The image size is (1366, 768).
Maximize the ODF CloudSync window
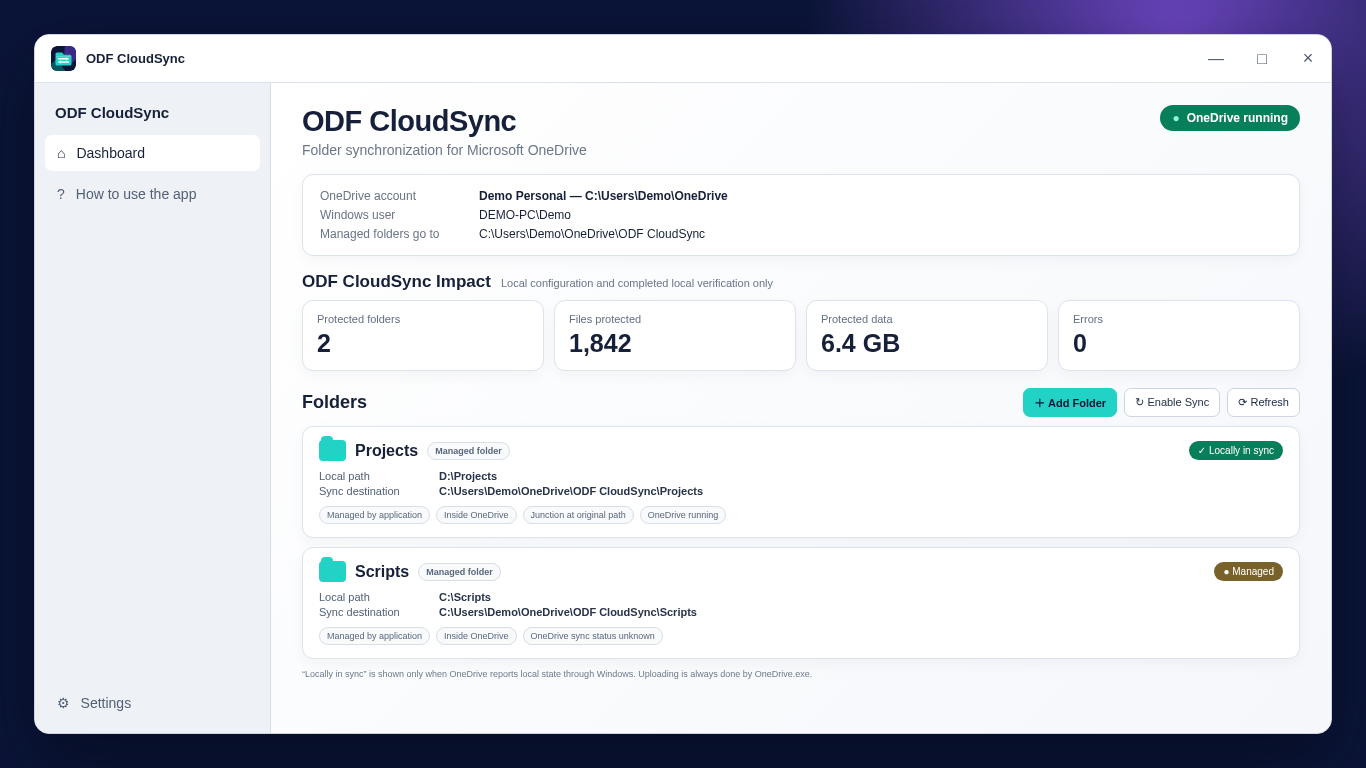[1262, 59]
